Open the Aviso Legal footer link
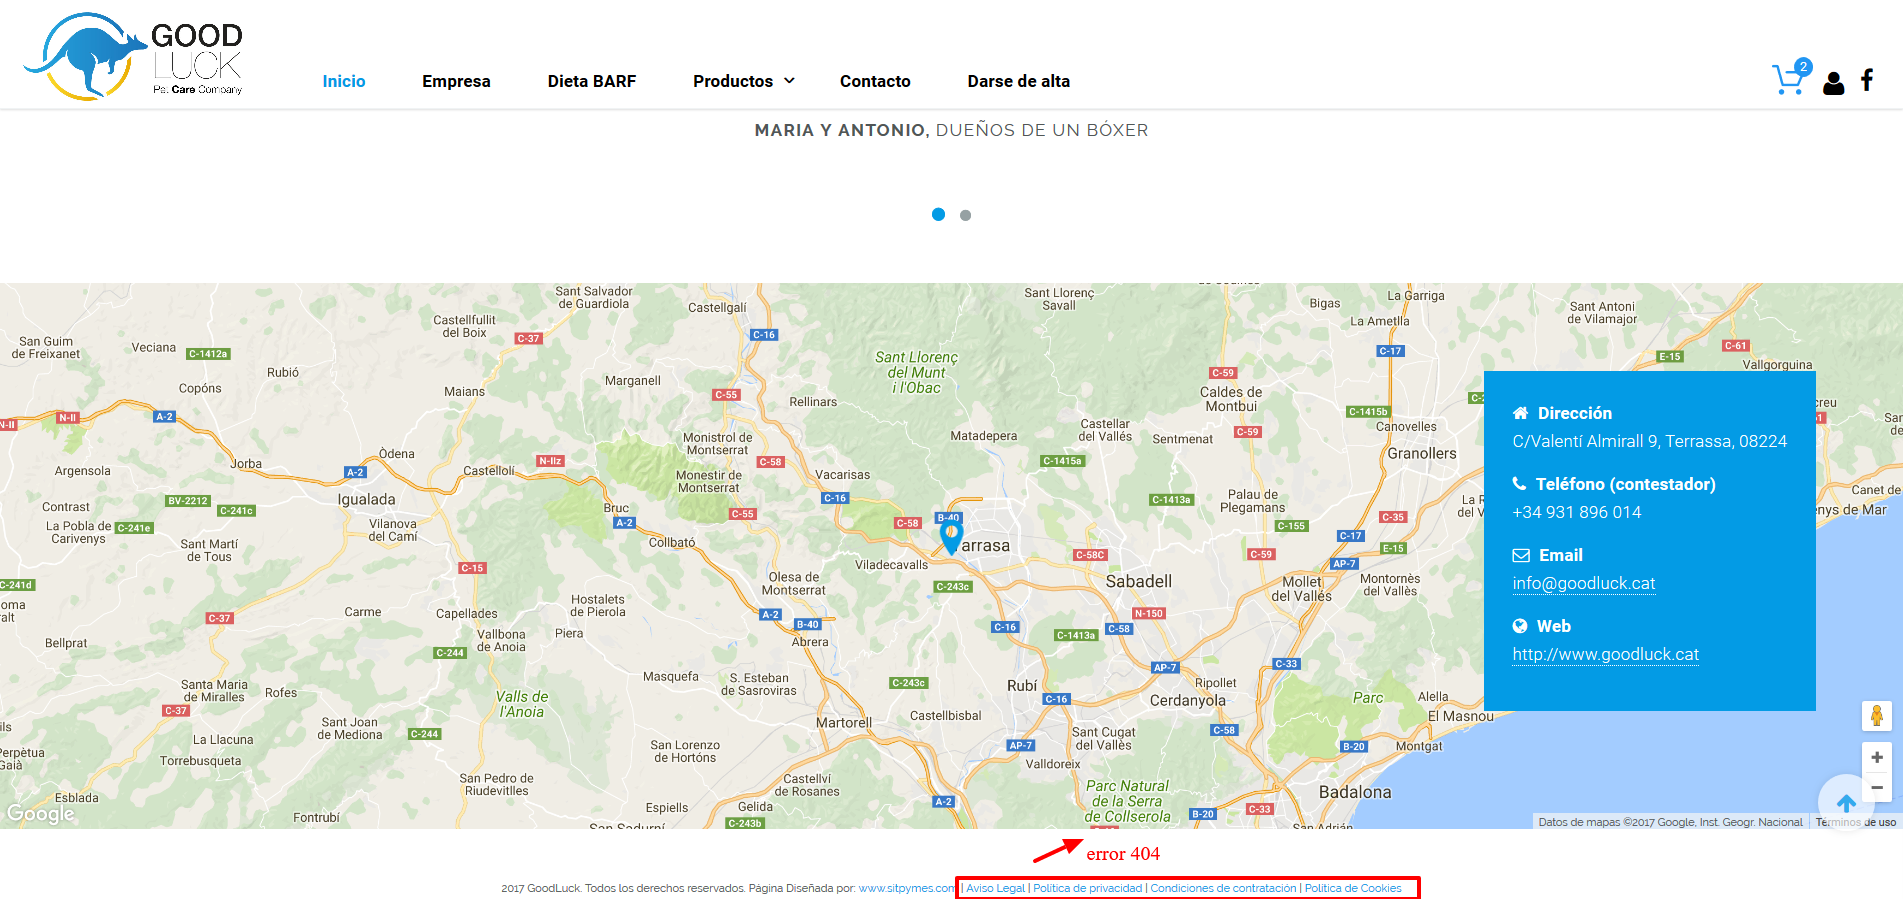The image size is (1903, 899). (x=995, y=888)
